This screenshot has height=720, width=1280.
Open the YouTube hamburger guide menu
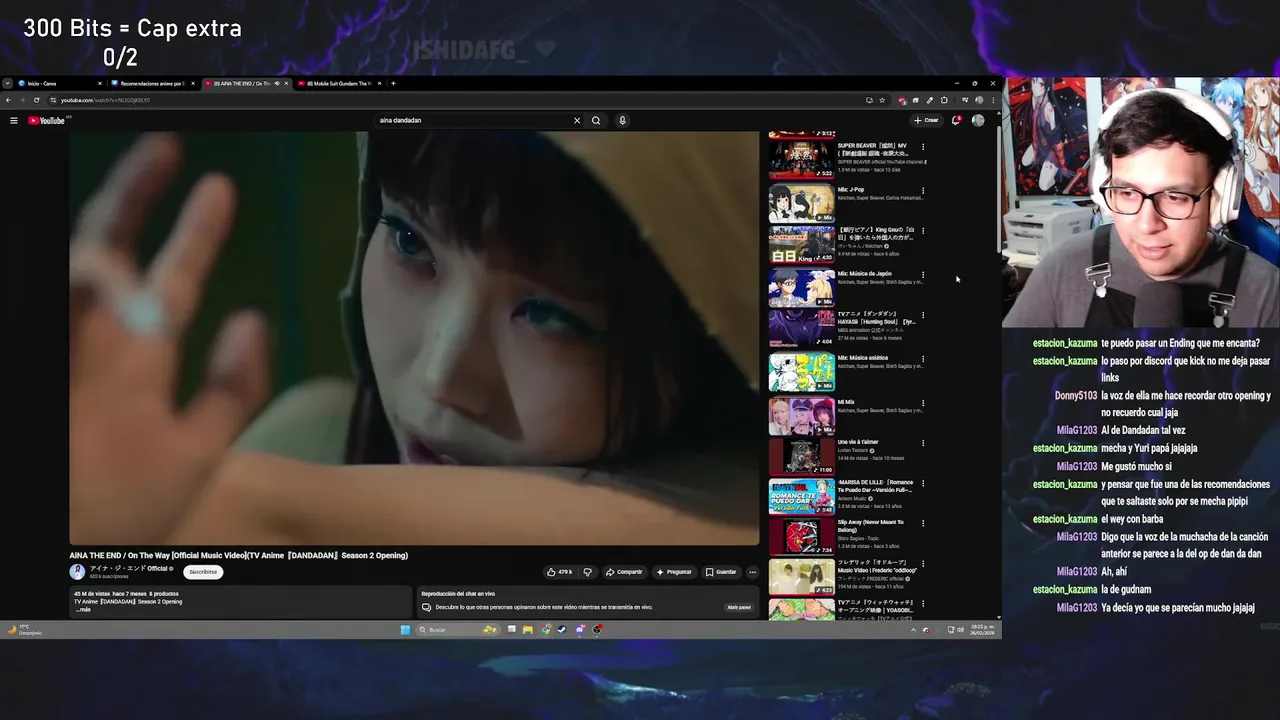click(14, 120)
